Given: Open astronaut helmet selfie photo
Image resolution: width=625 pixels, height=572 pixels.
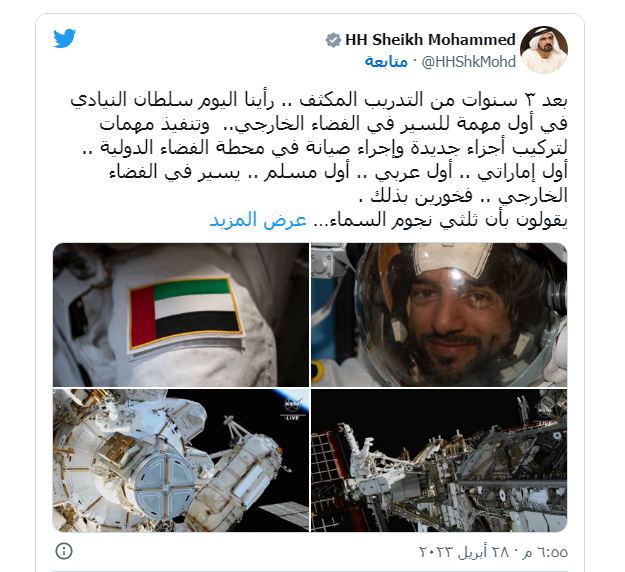Looking at the screenshot, I should (439, 315).
